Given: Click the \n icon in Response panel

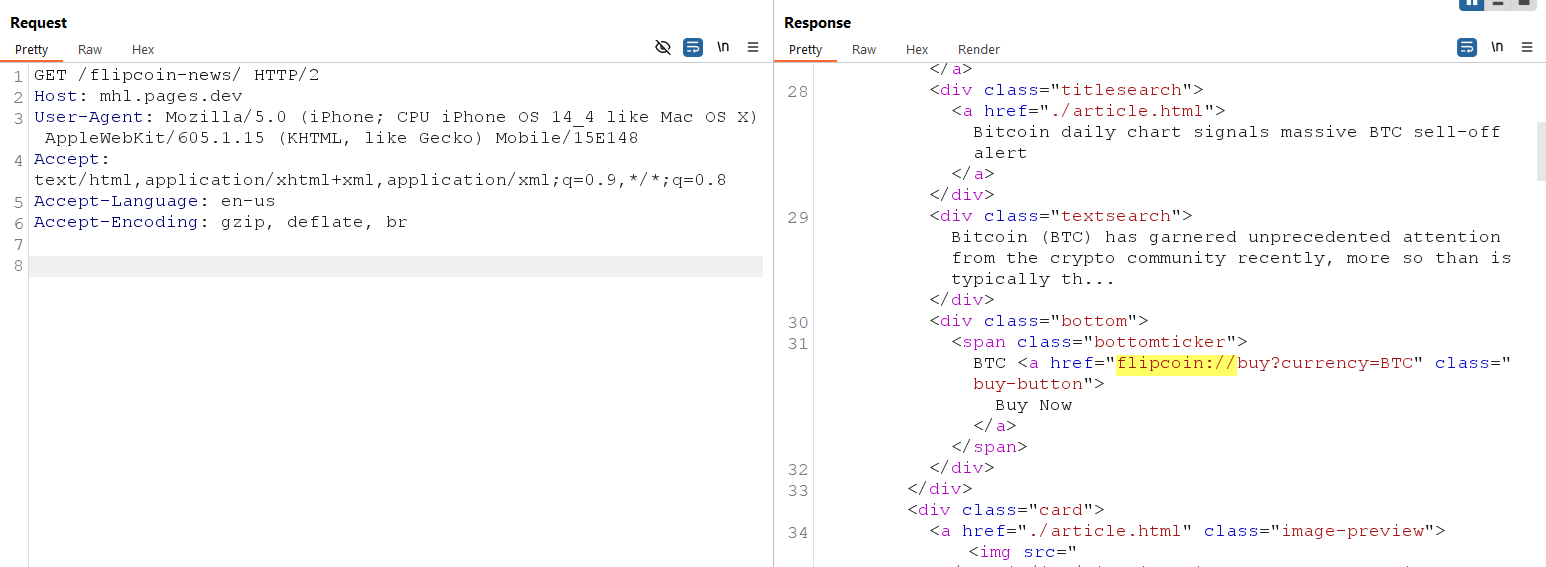Looking at the screenshot, I should click(x=1497, y=47).
